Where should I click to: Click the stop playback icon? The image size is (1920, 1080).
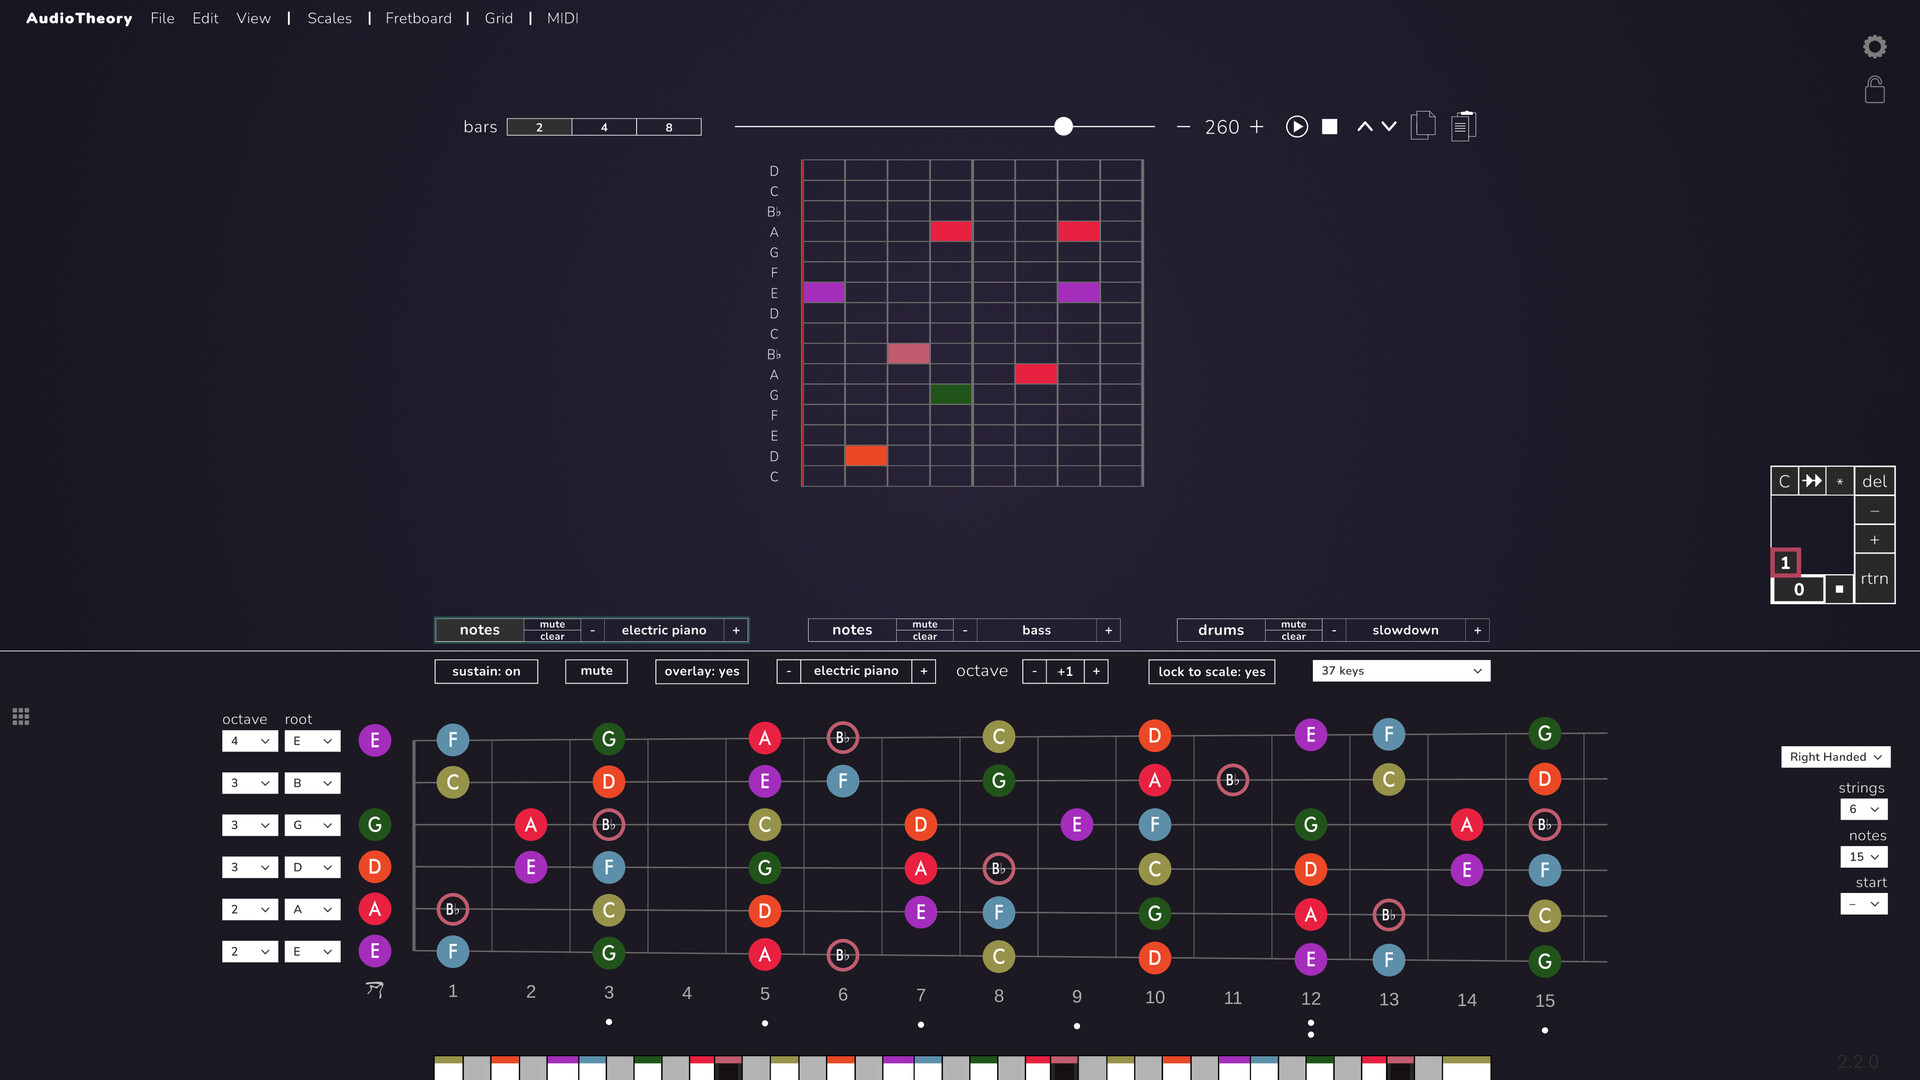click(1329, 127)
